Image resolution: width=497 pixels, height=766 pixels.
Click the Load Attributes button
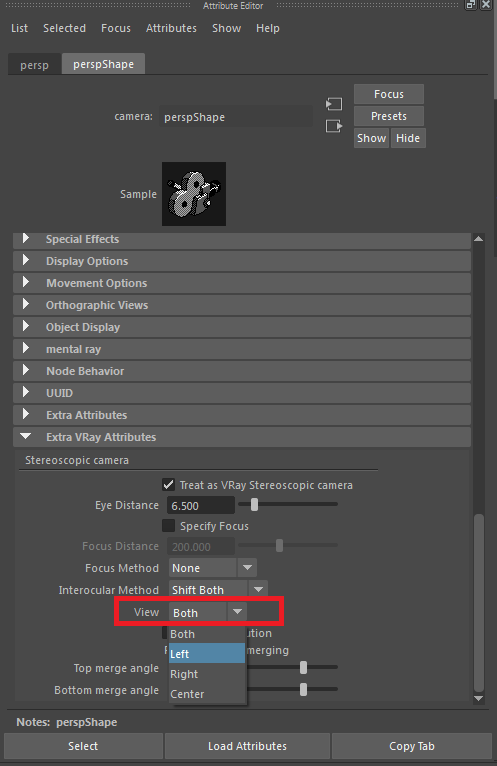(247, 746)
